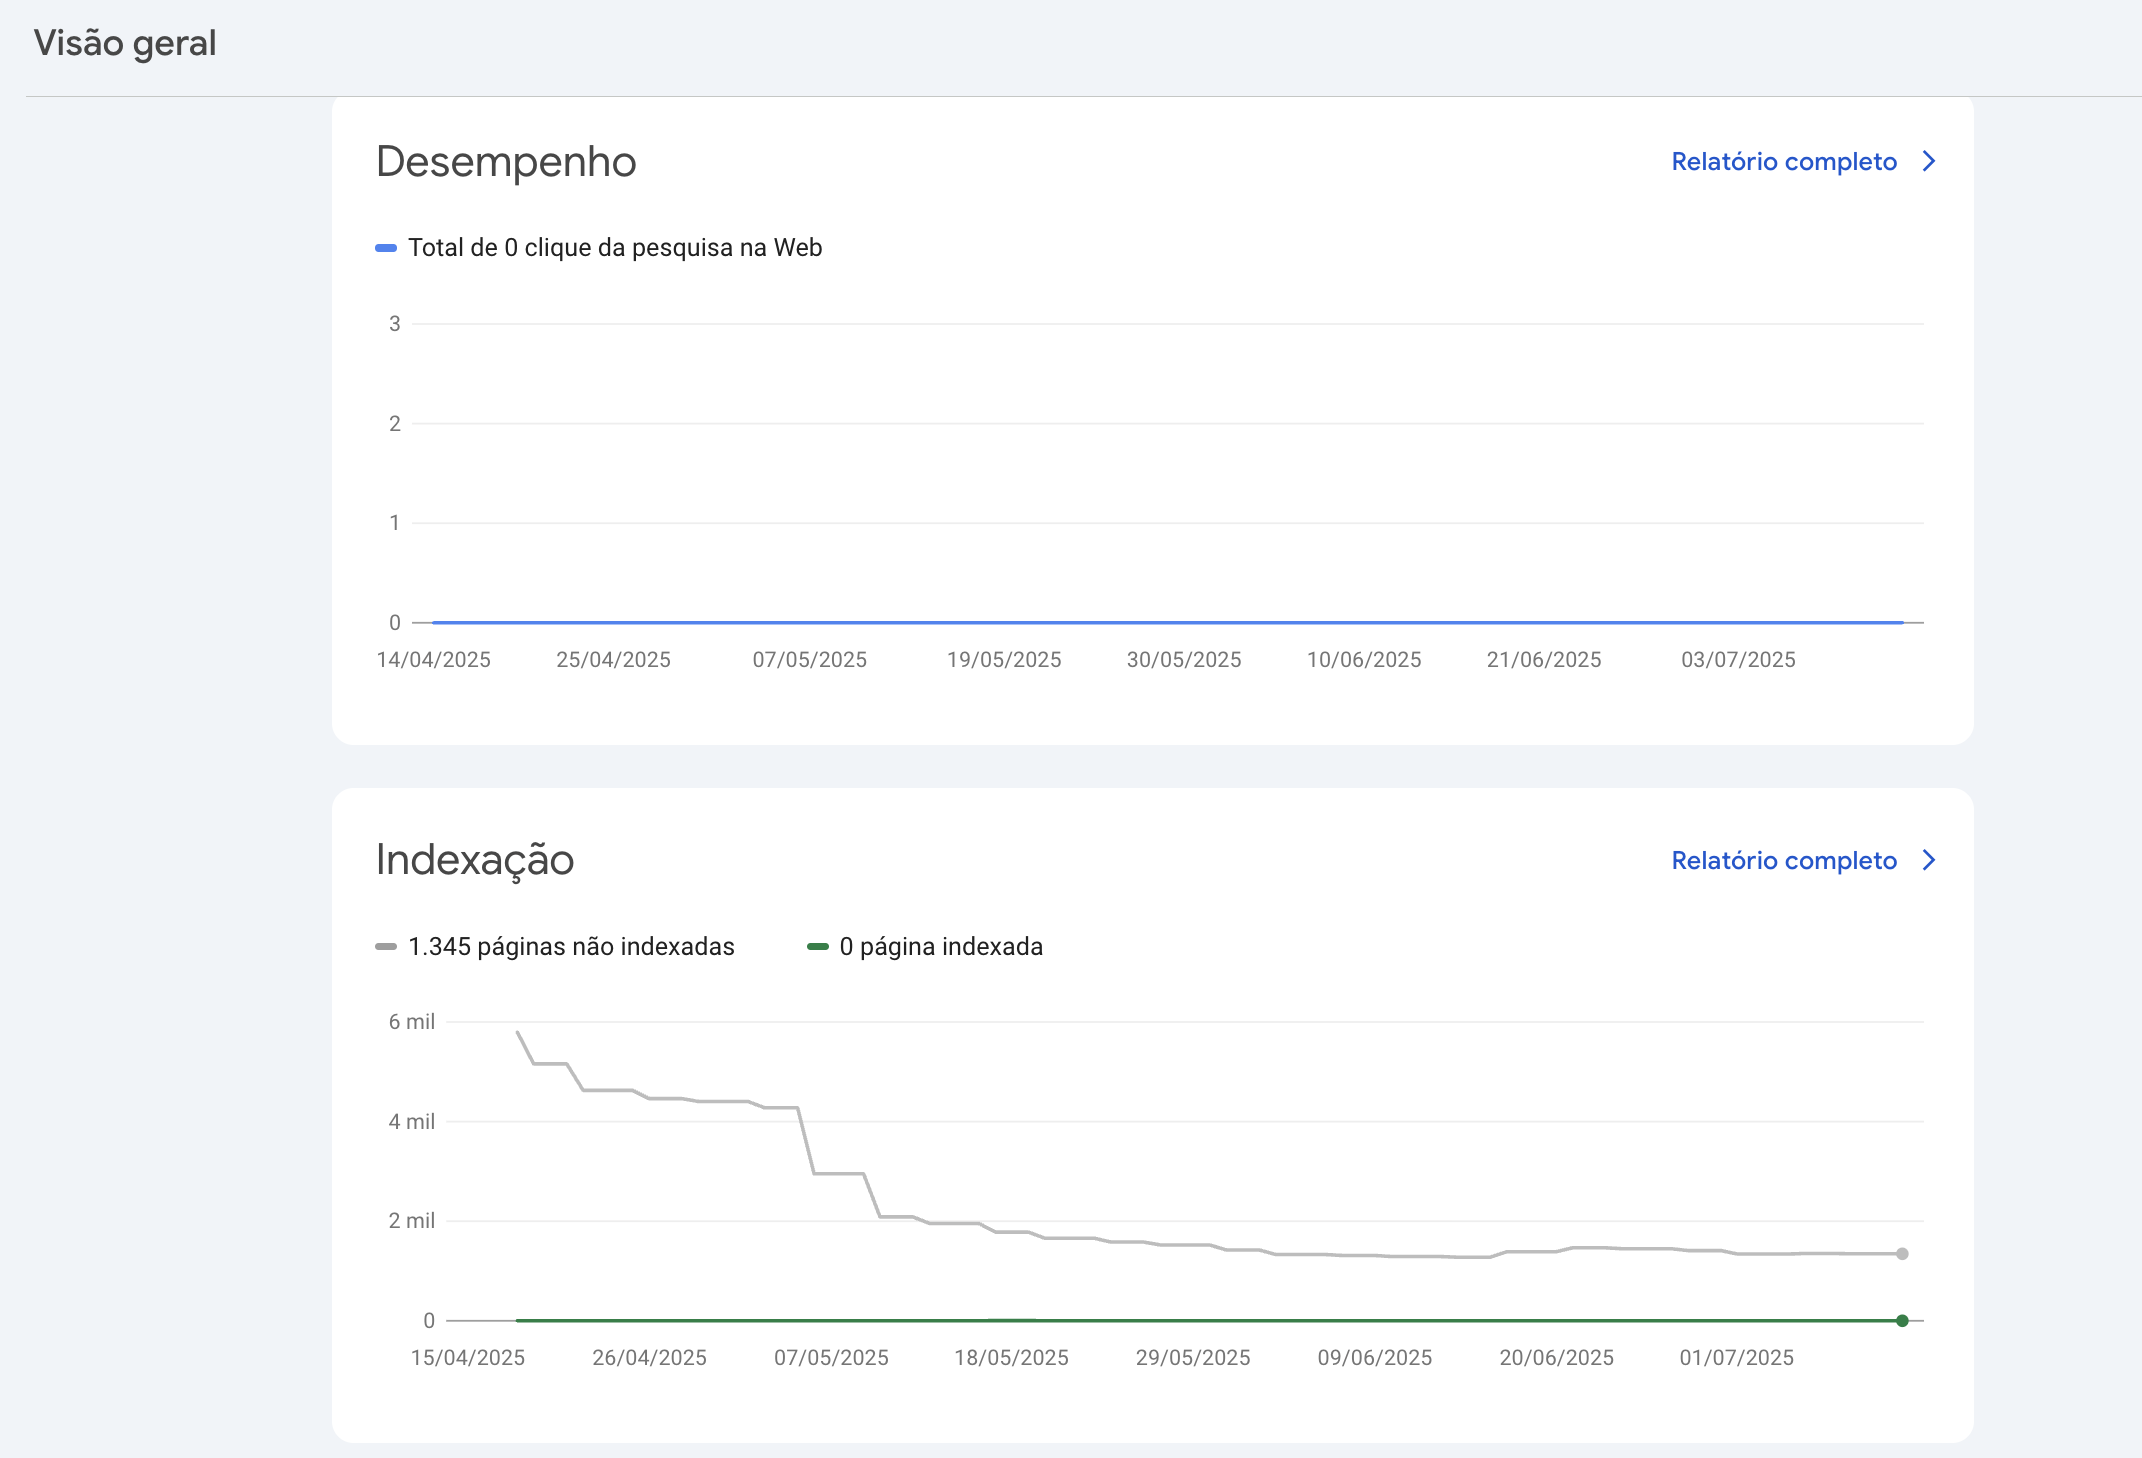Click 03/07/2025 date on Desempenho axis
Viewport: 2142px width, 1458px height.
[1738, 660]
